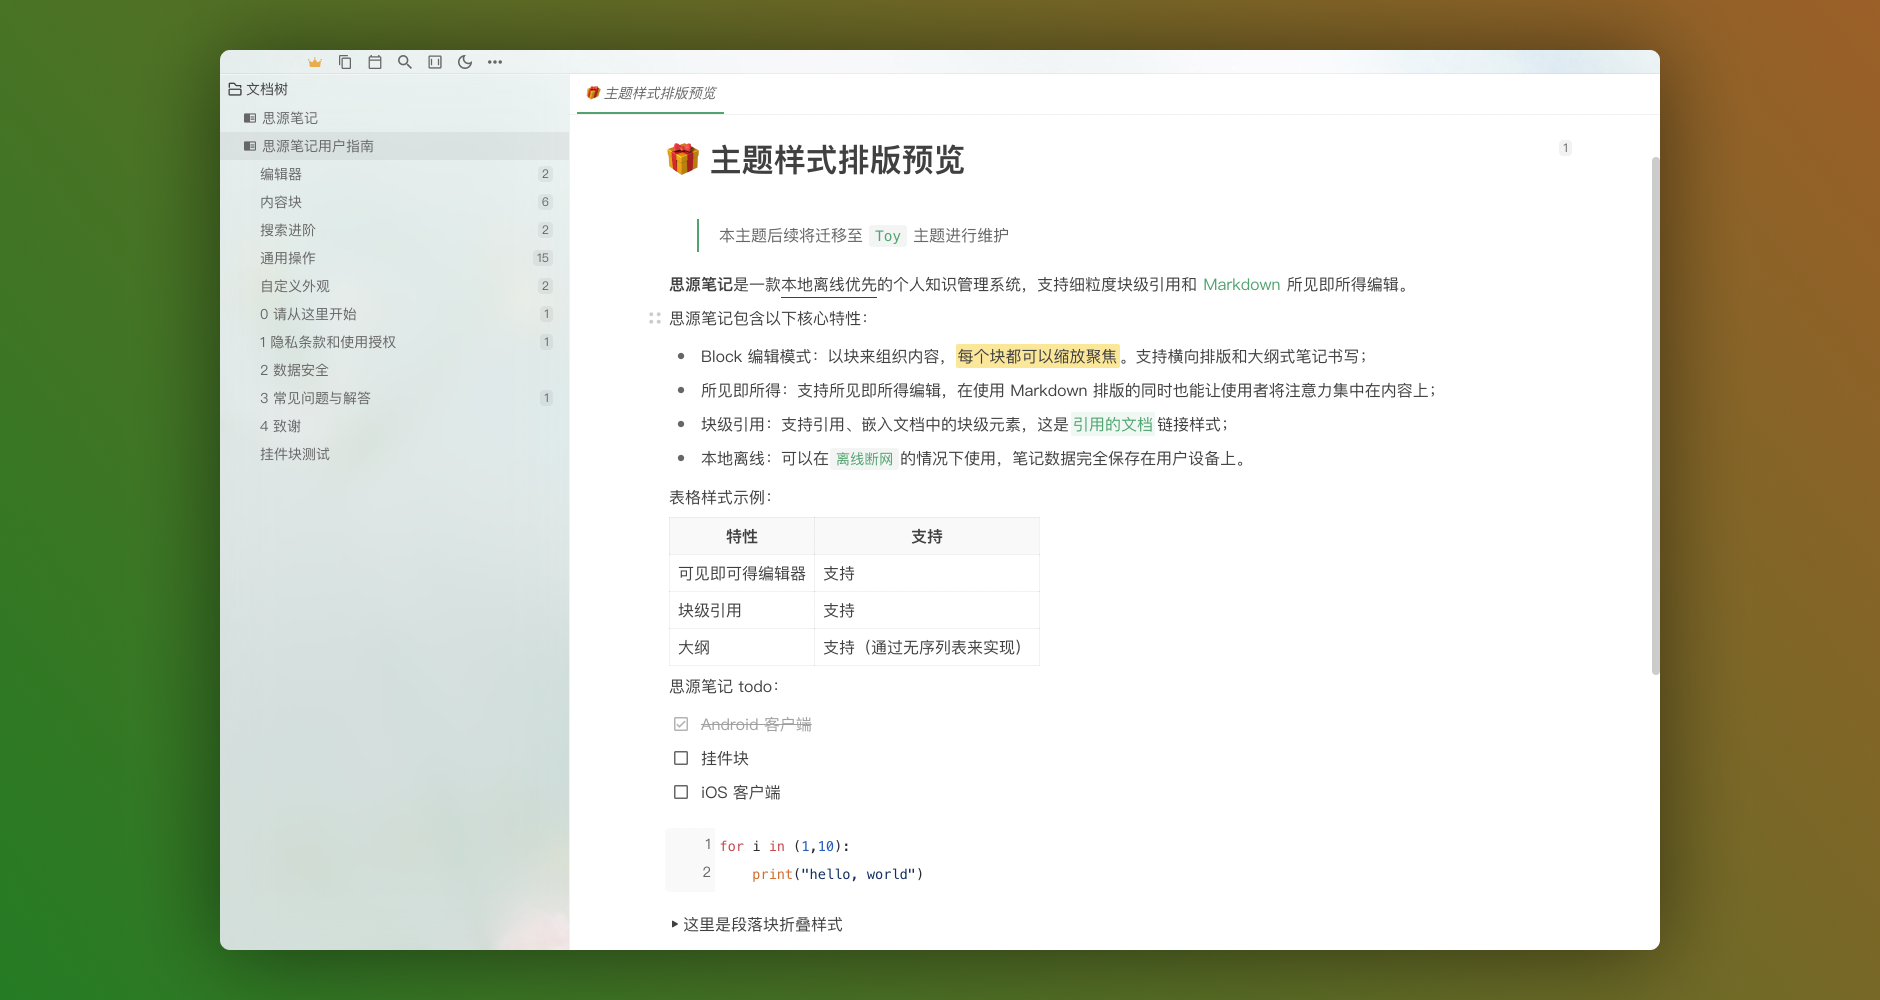Click the crown VIP icon in toolbar

tap(315, 62)
